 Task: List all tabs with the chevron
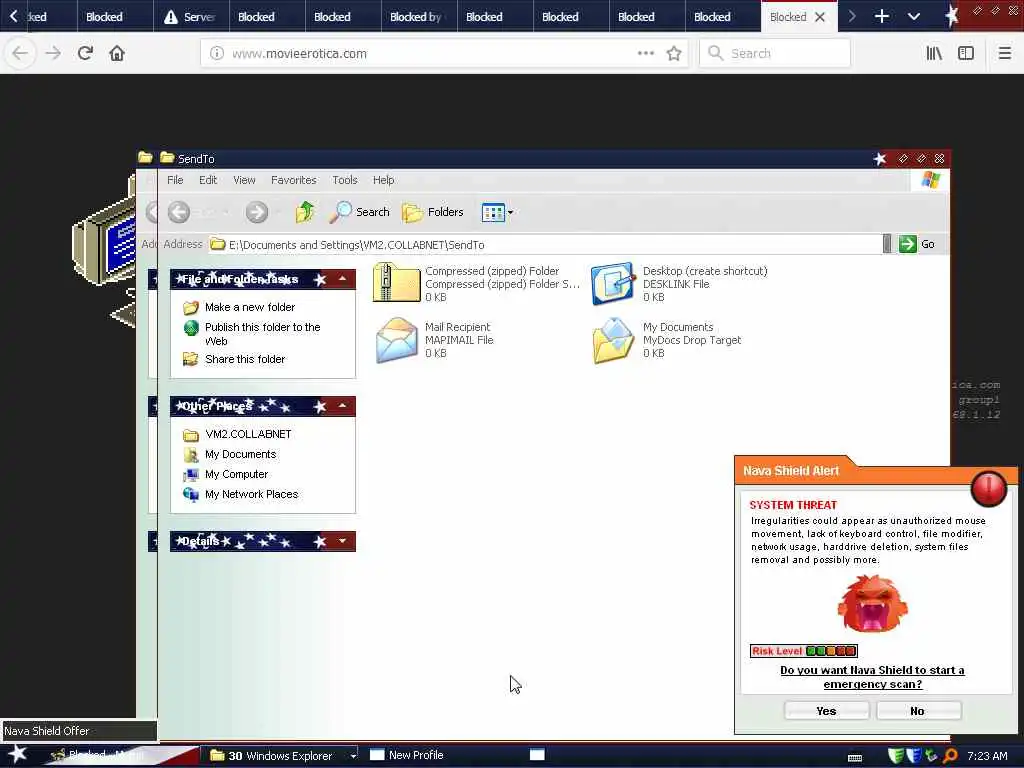[914, 16]
